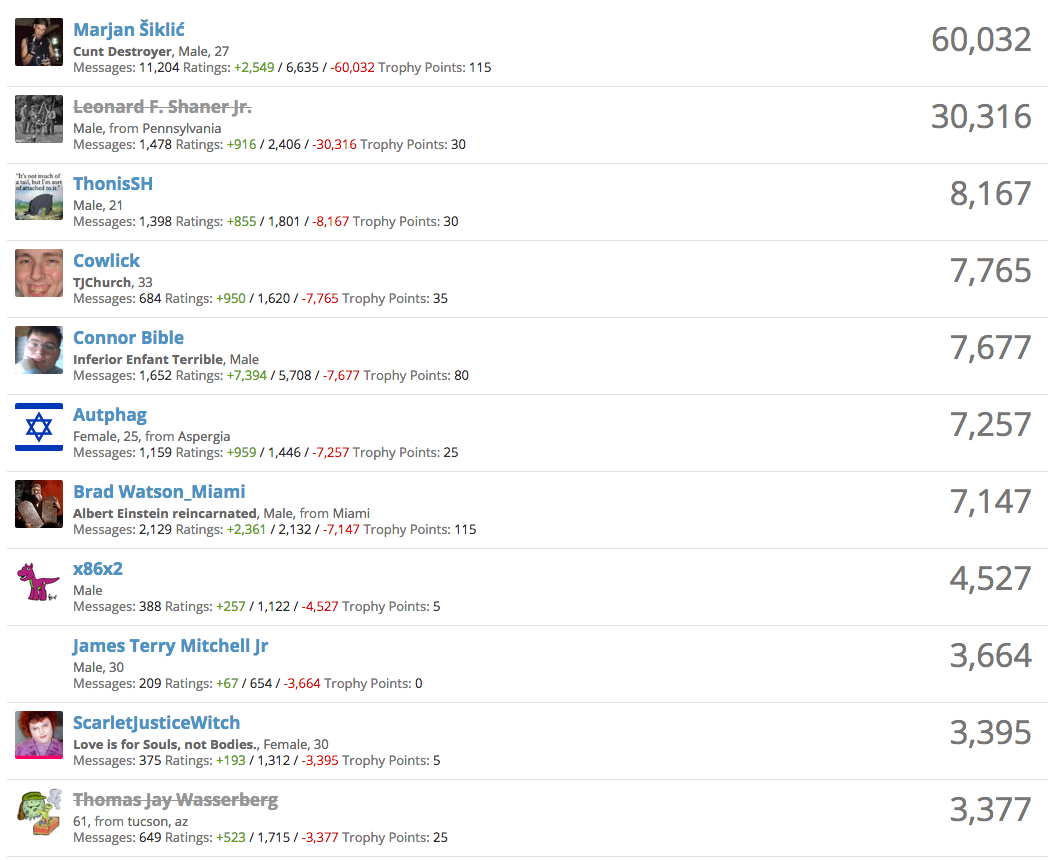1051x860 pixels.
Task: Click "Trophy Points: 0" in James Terry Mitchell's stats
Action: click(373, 684)
